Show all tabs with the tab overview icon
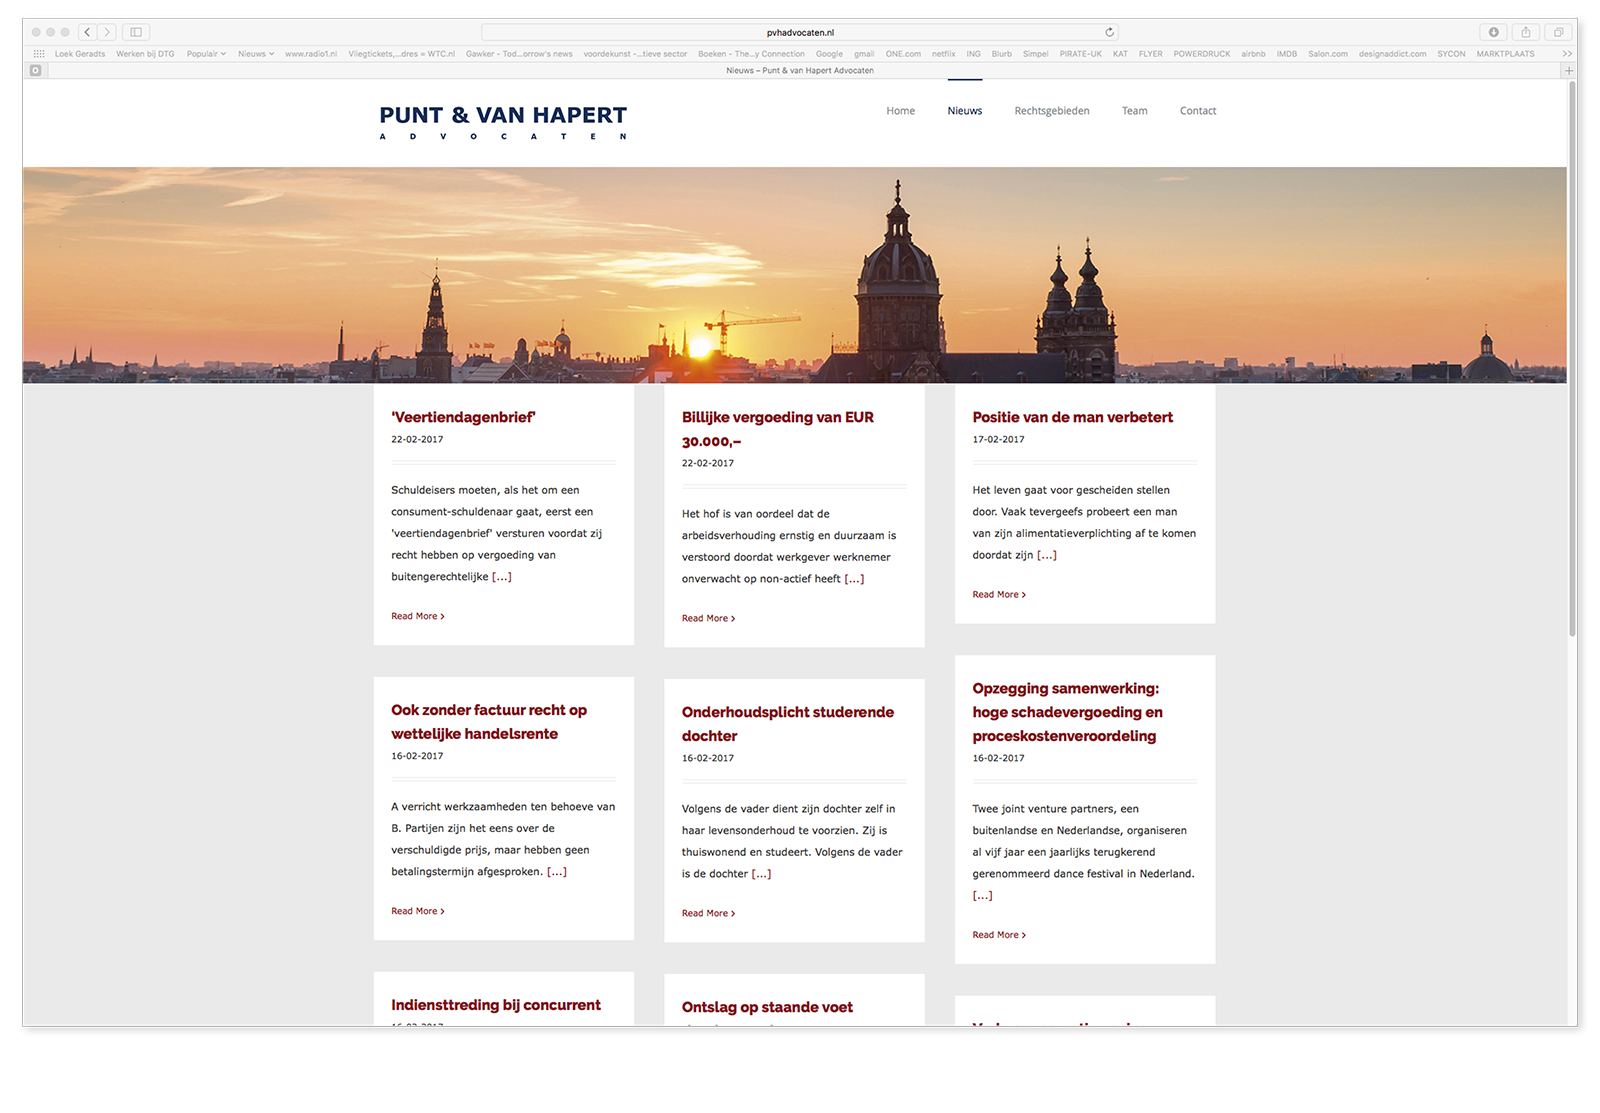Image resolution: width=1600 pixels, height=1113 pixels. pos(1558,32)
